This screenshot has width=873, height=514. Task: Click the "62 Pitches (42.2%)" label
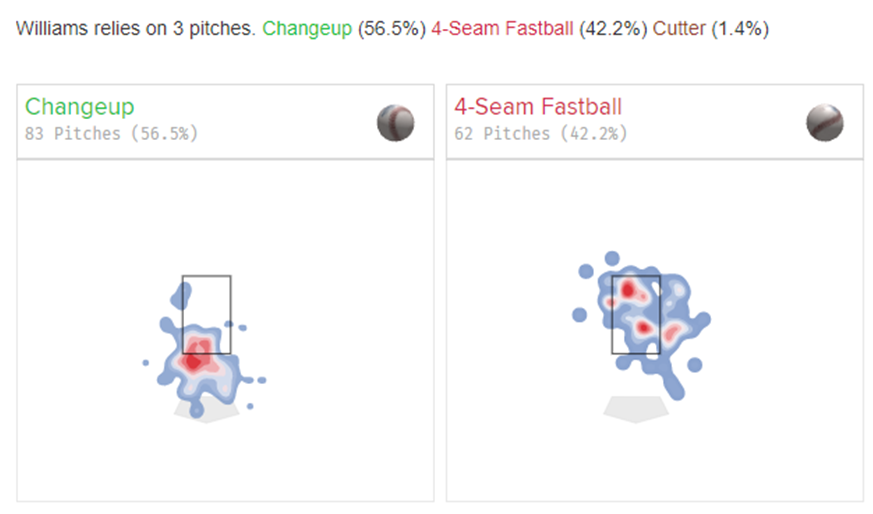click(541, 133)
